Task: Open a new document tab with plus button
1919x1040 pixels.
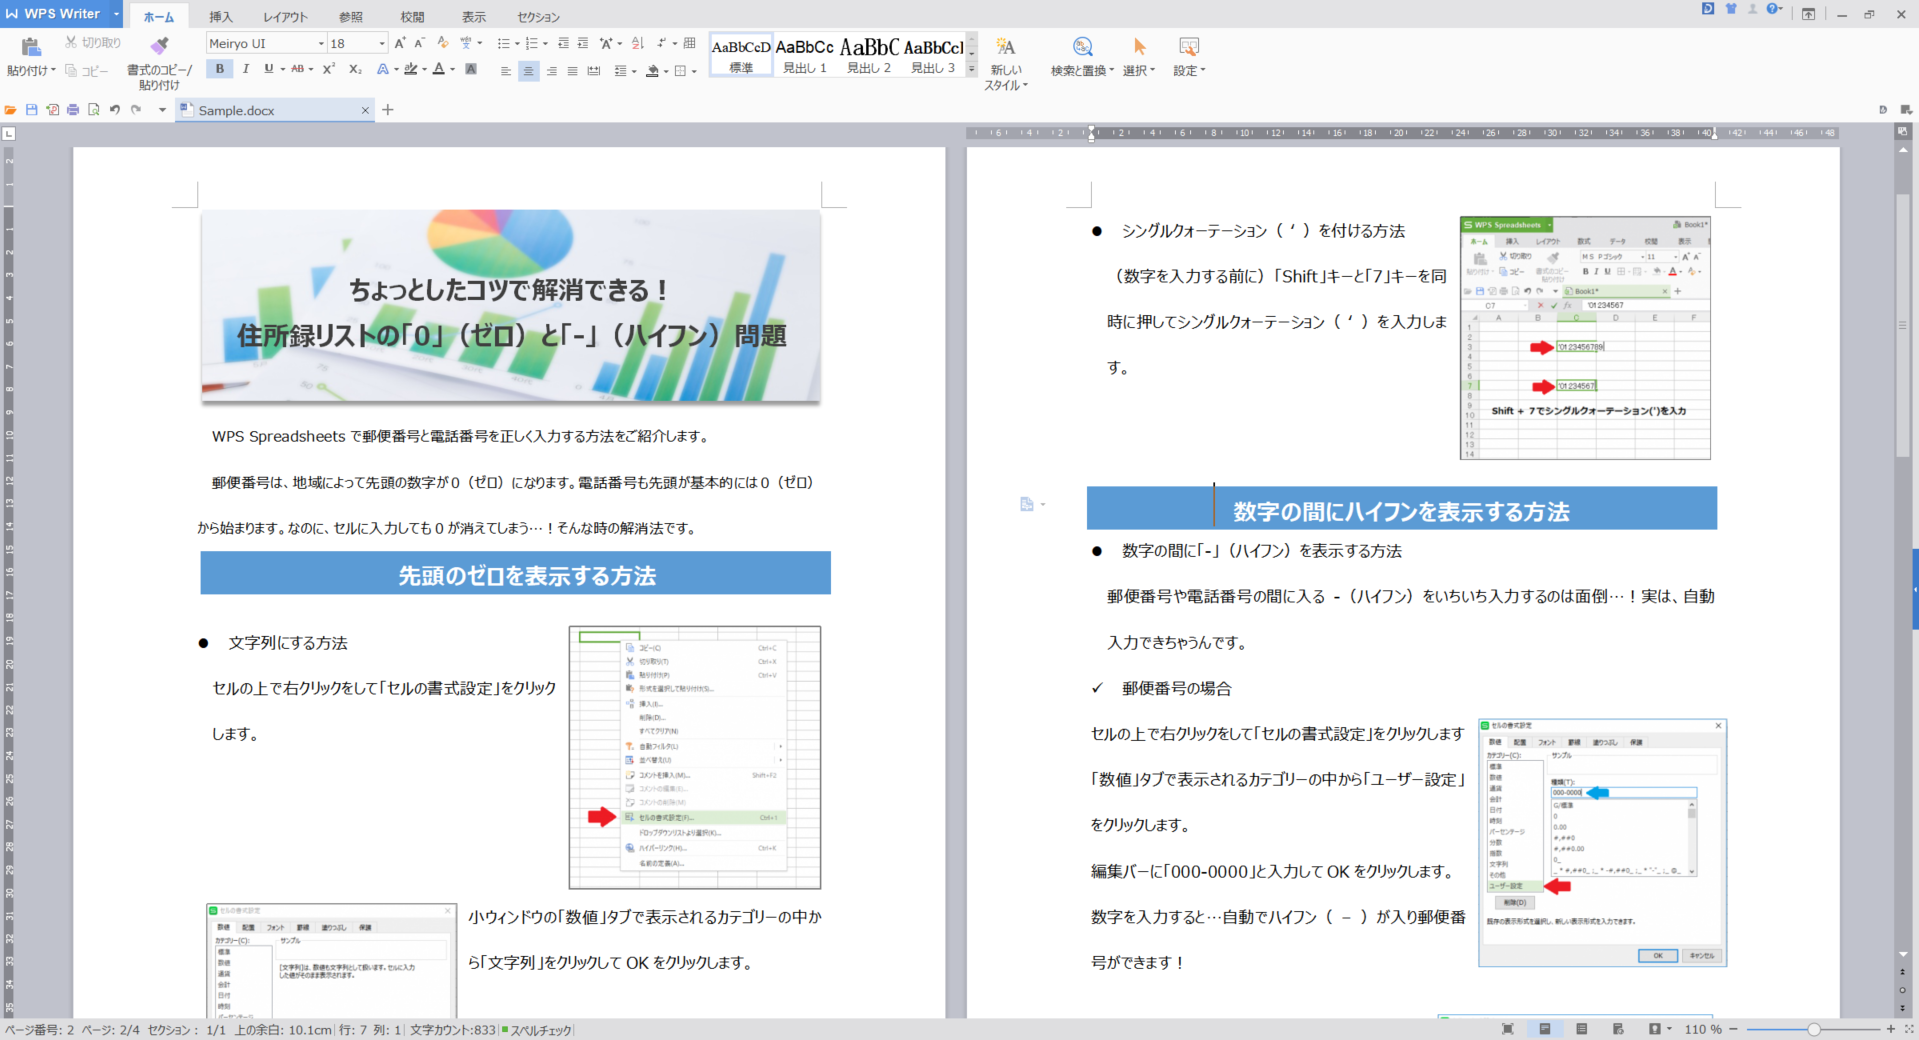Action: (x=388, y=110)
